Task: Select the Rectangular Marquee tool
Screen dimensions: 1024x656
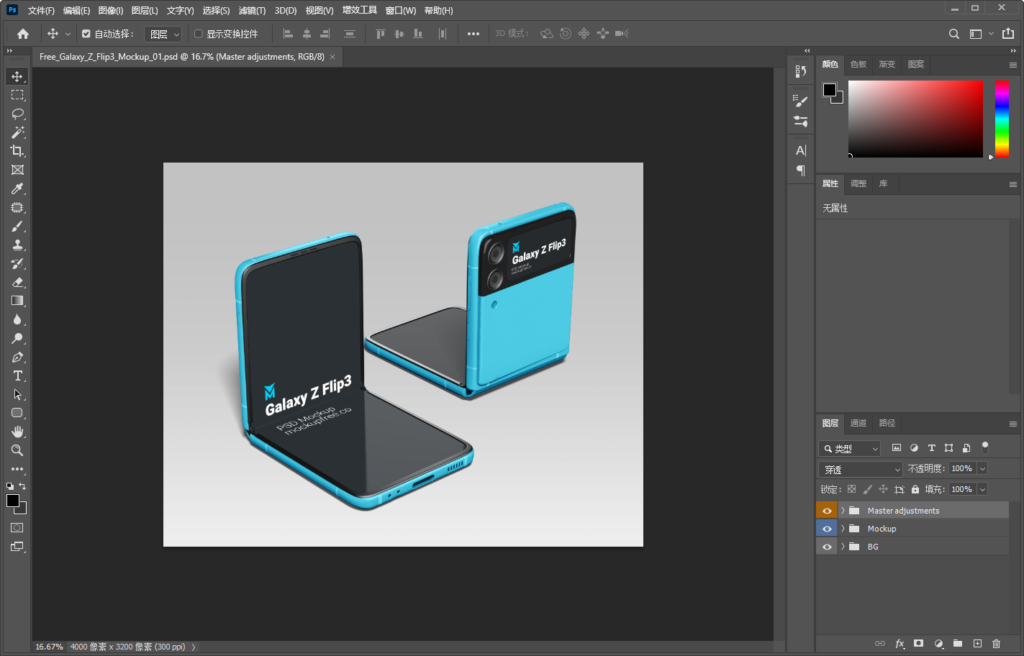Action: [x=17, y=95]
